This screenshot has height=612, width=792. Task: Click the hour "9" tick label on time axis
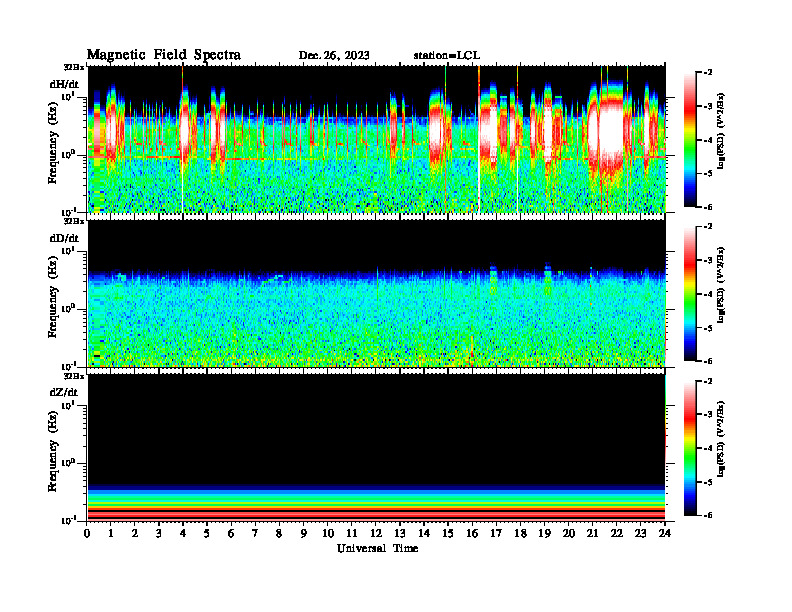click(304, 534)
